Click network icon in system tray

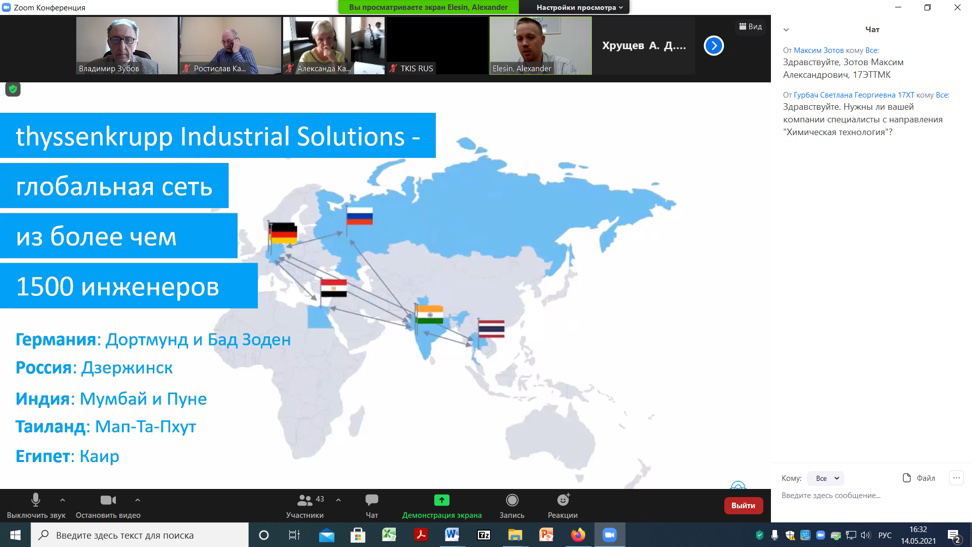(850, 535)
